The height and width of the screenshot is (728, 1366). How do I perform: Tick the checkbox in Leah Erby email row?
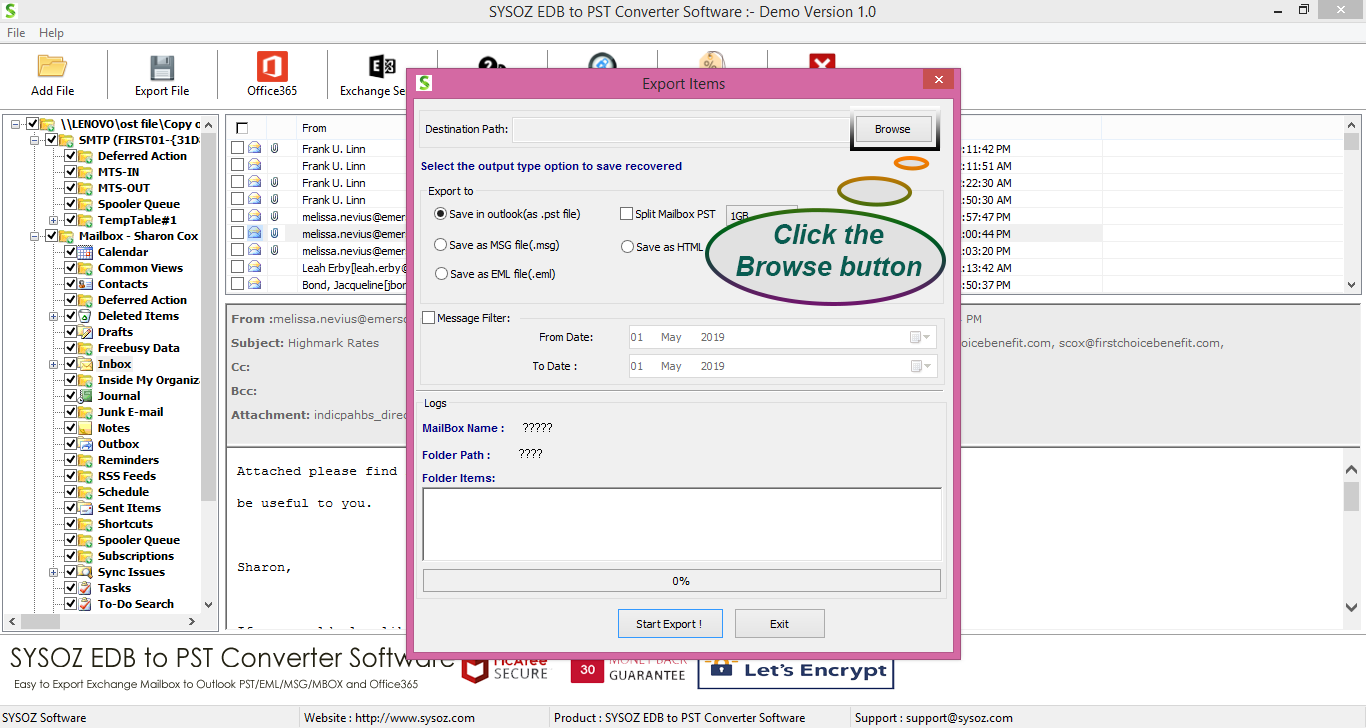pos(238,267)
